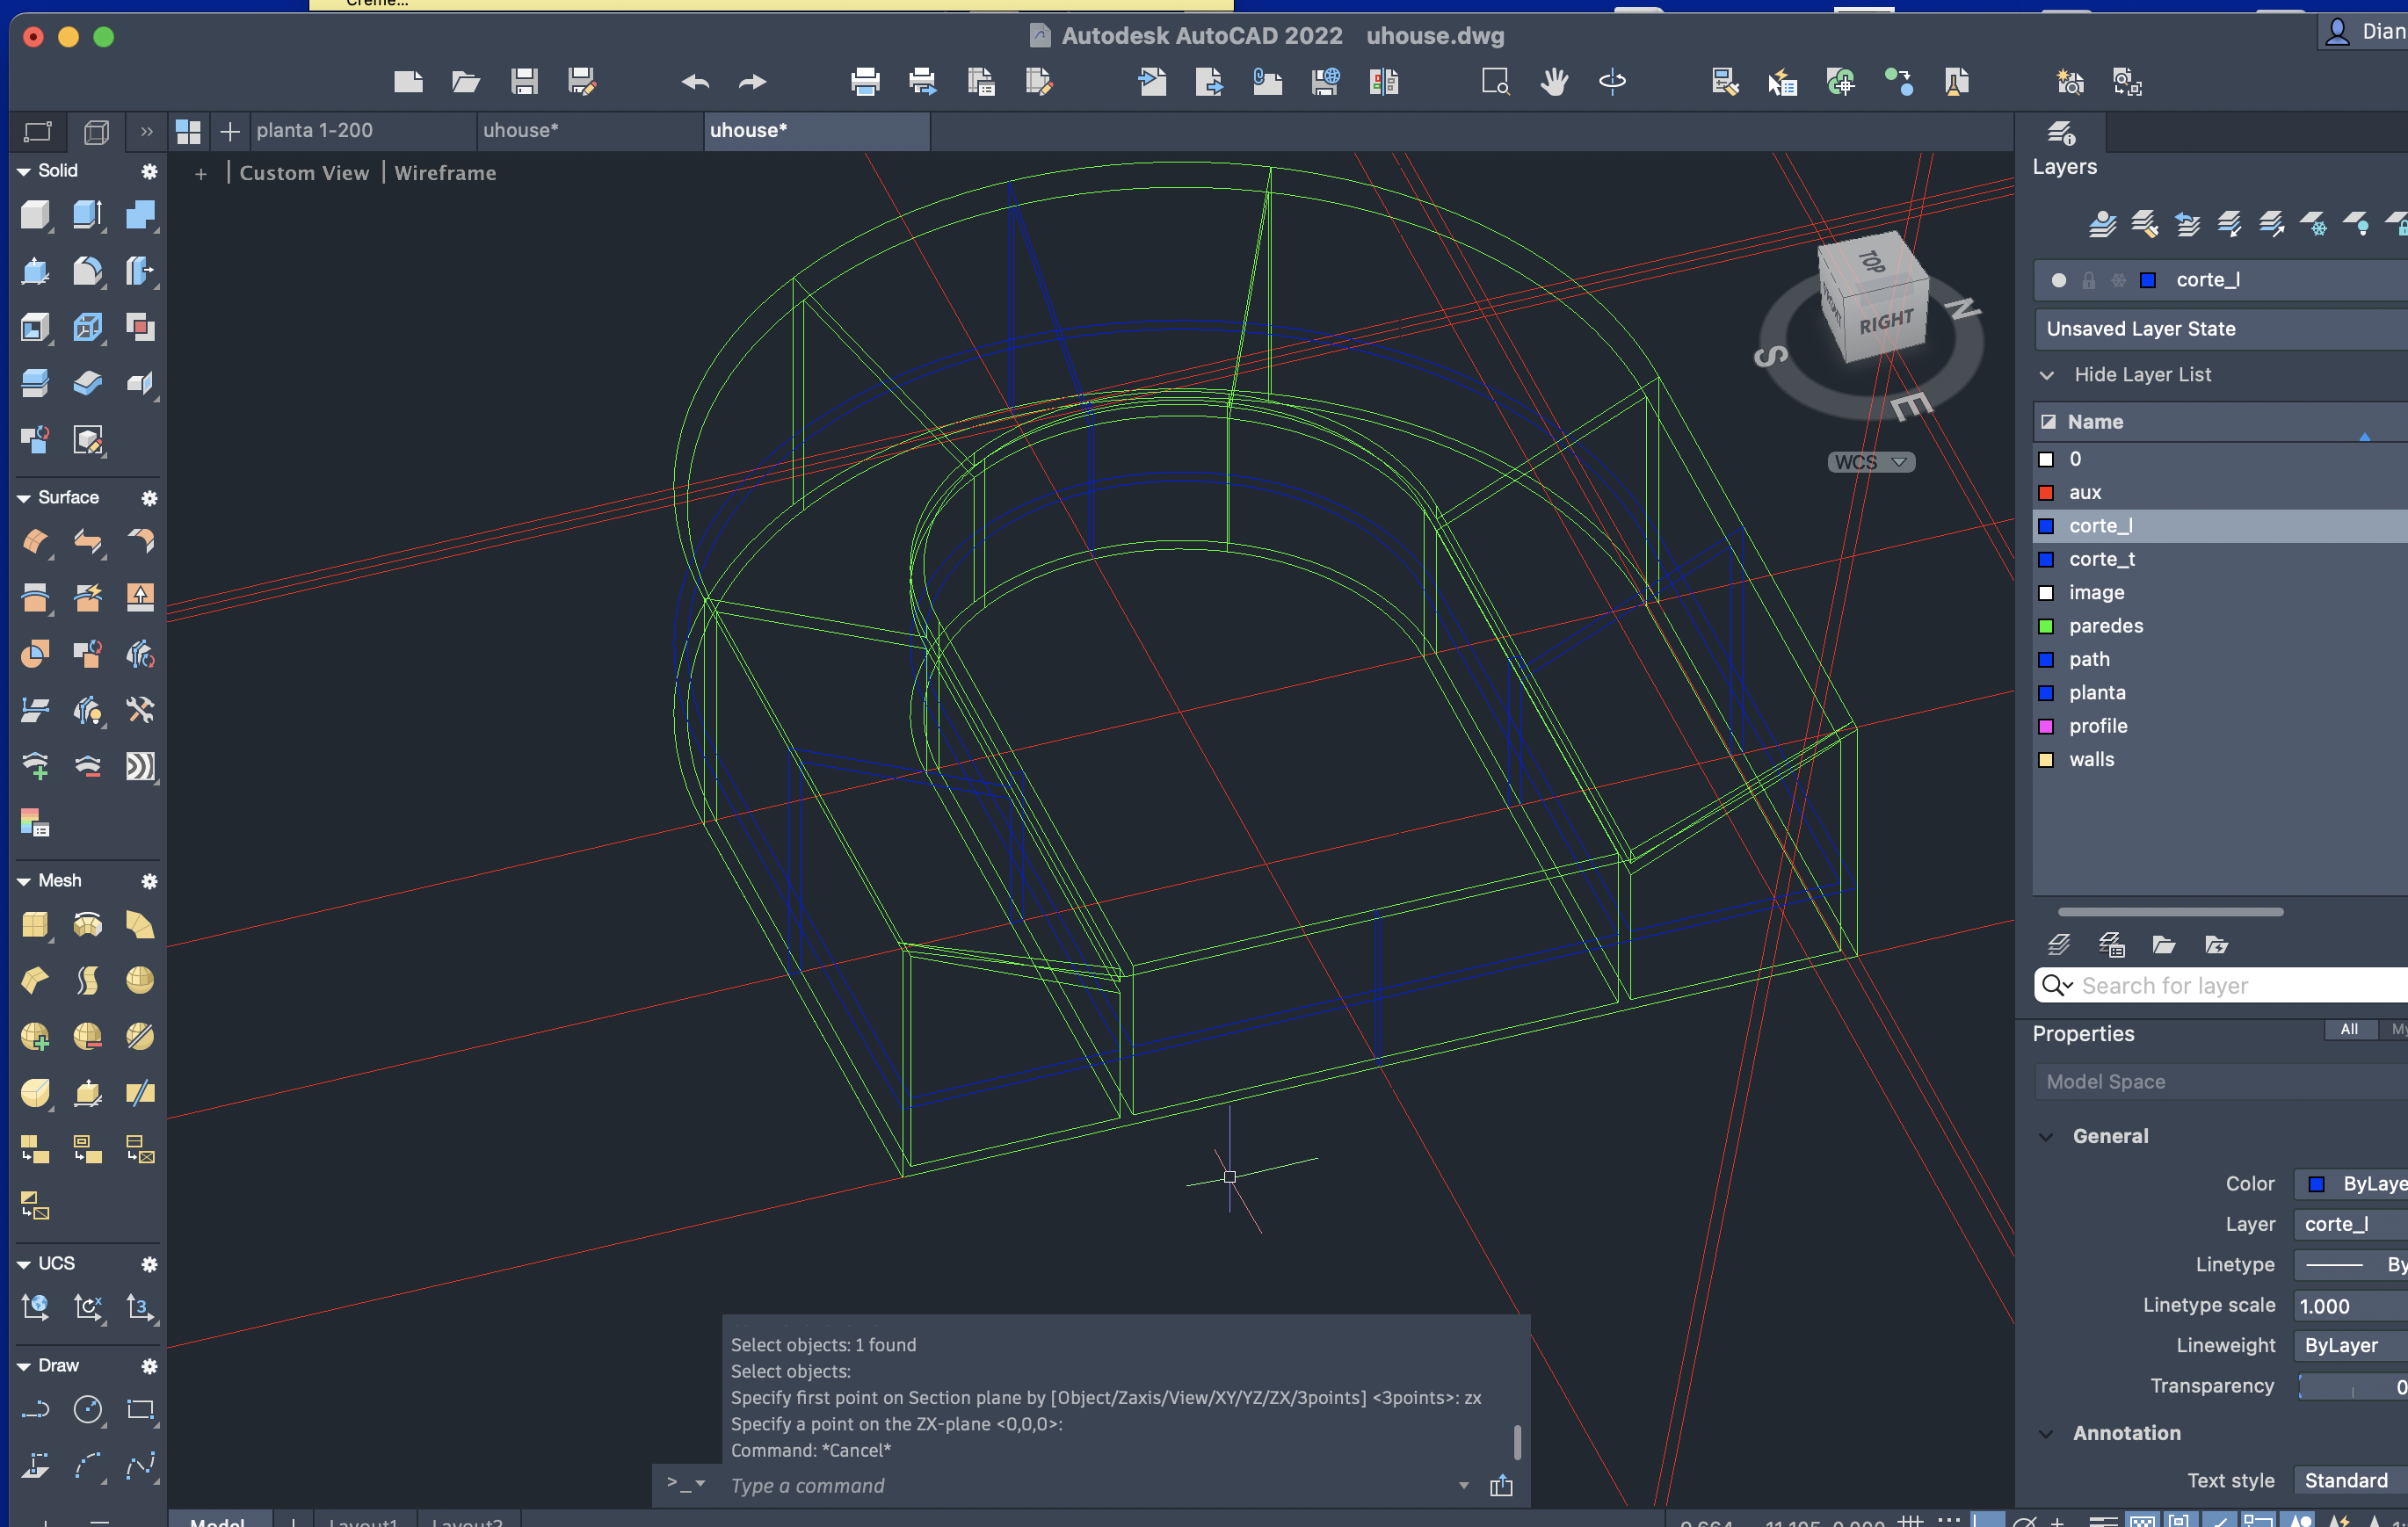Click the Custom View label

[x=304, y=173]
